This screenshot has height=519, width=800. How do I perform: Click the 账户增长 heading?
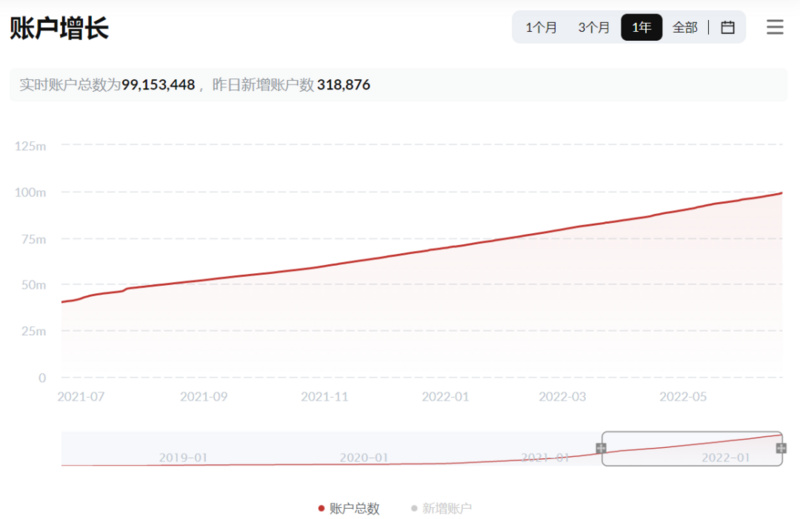pos(59,28)
